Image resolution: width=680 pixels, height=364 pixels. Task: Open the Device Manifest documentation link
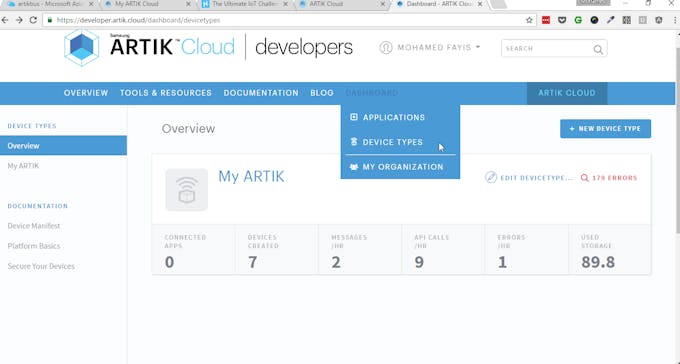34,226
